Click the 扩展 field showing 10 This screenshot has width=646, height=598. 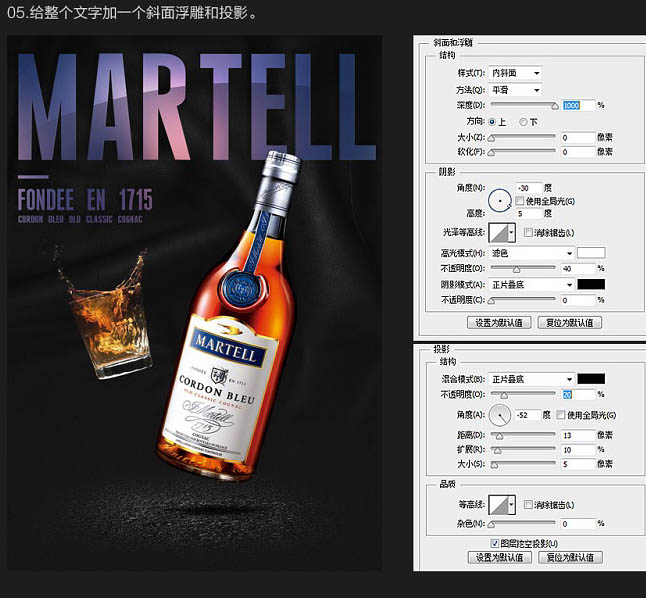pos(578,450)
